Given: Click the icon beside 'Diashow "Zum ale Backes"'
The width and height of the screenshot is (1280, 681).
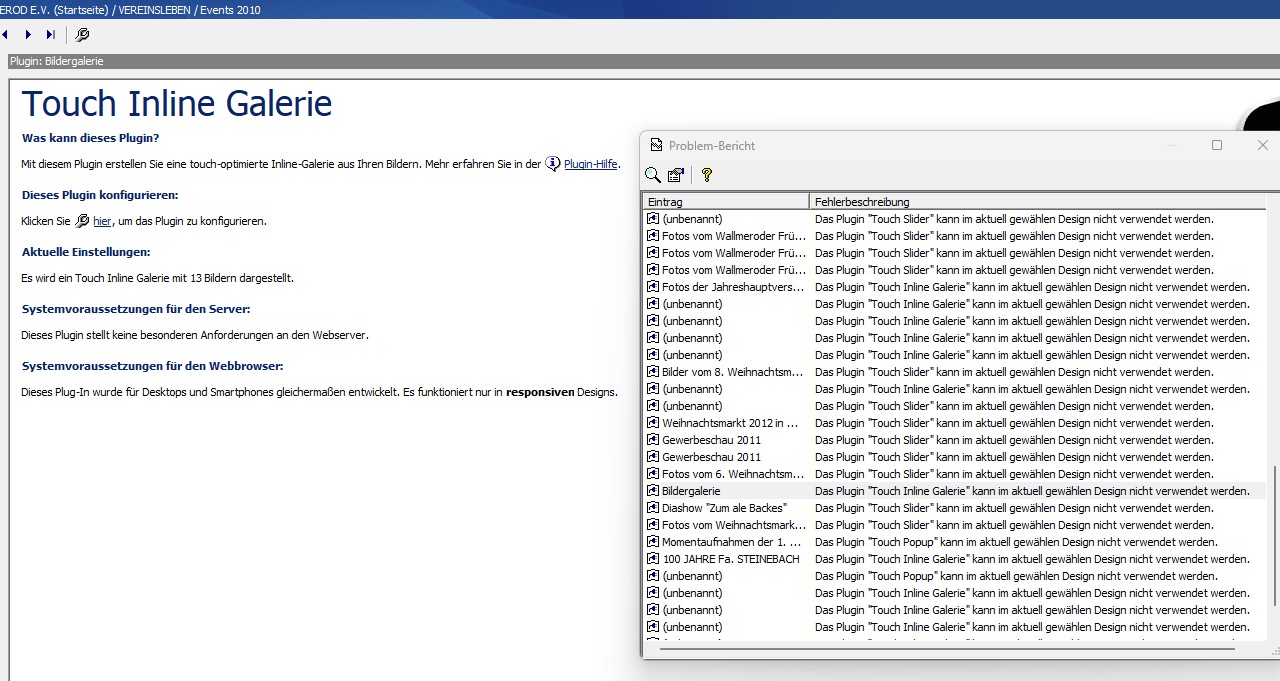Looking at the screenshot, I should point(653,508).
